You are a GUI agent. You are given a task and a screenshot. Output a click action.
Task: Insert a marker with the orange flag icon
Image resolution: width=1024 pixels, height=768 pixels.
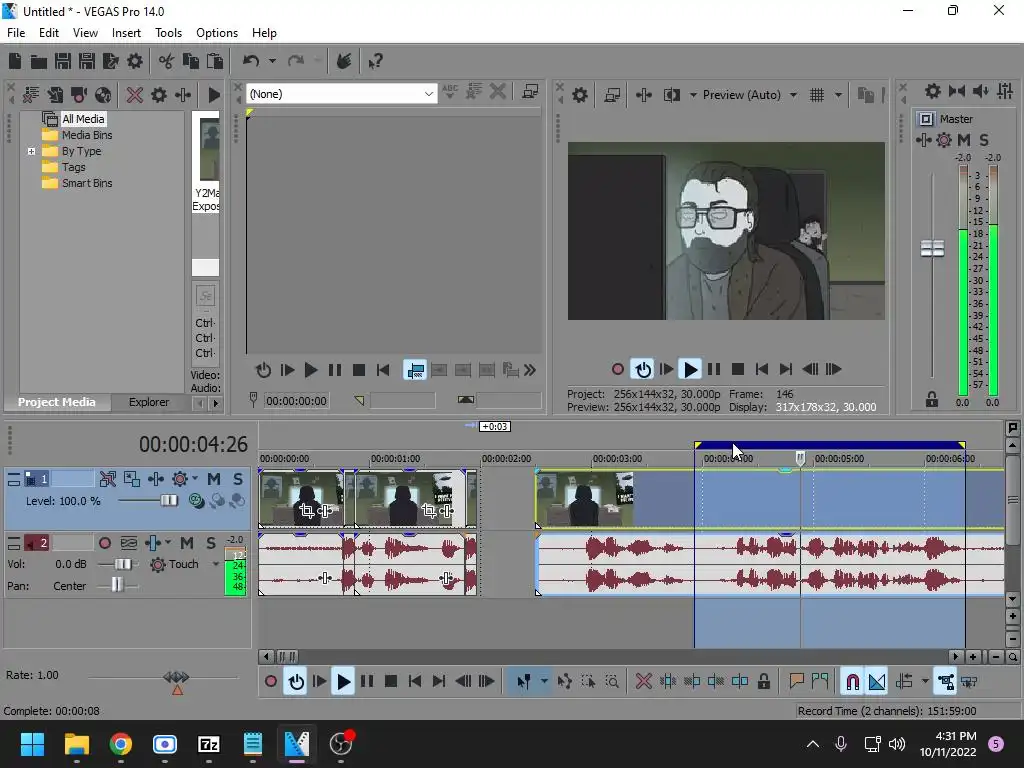796,682
